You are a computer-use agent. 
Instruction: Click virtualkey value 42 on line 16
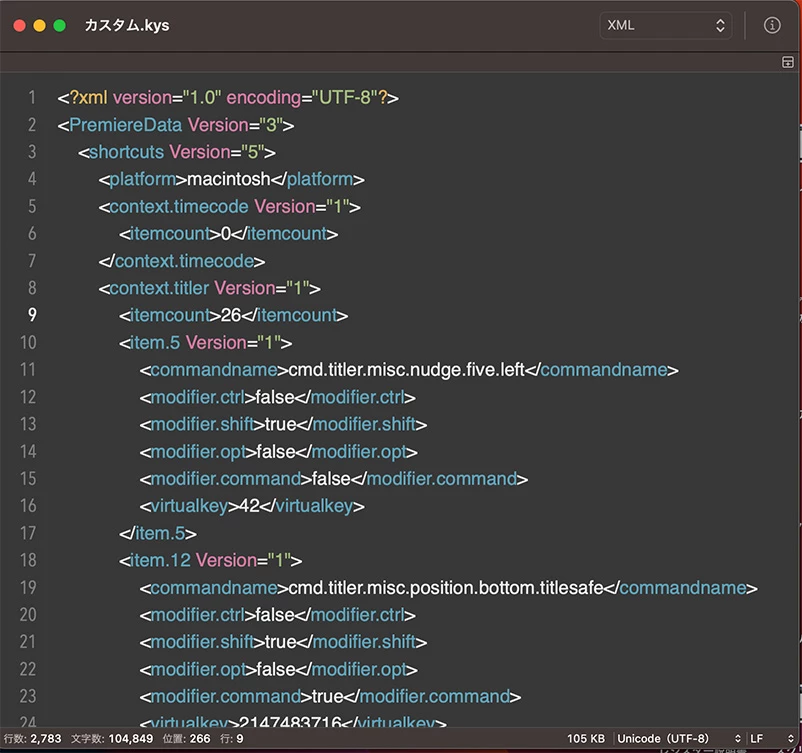coord(250,506)
